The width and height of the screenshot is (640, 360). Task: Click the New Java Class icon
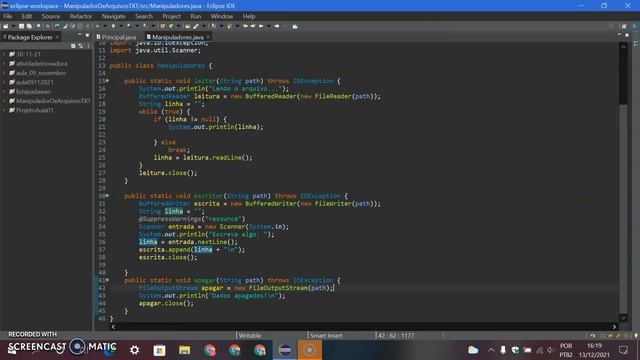[x=171, y=26]
